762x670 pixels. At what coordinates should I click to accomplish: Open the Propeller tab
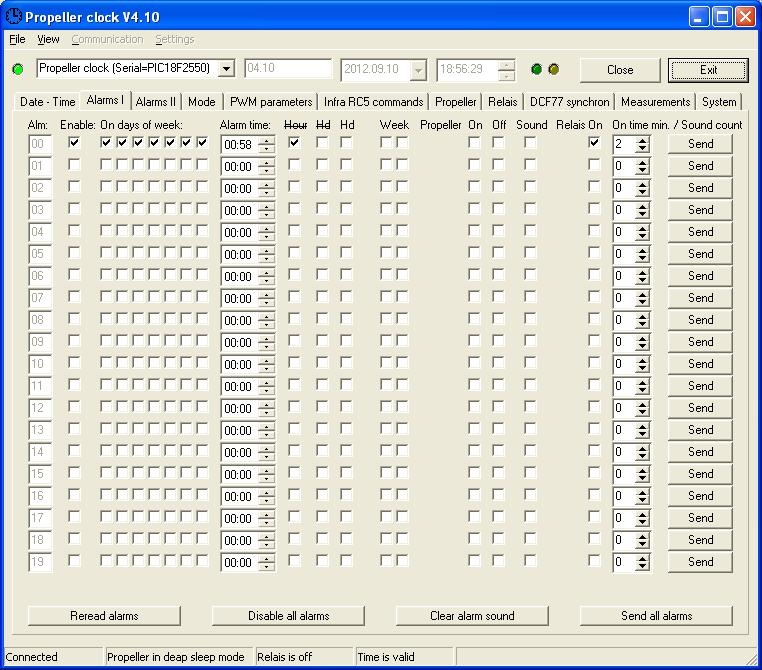[x=455, y=102]
